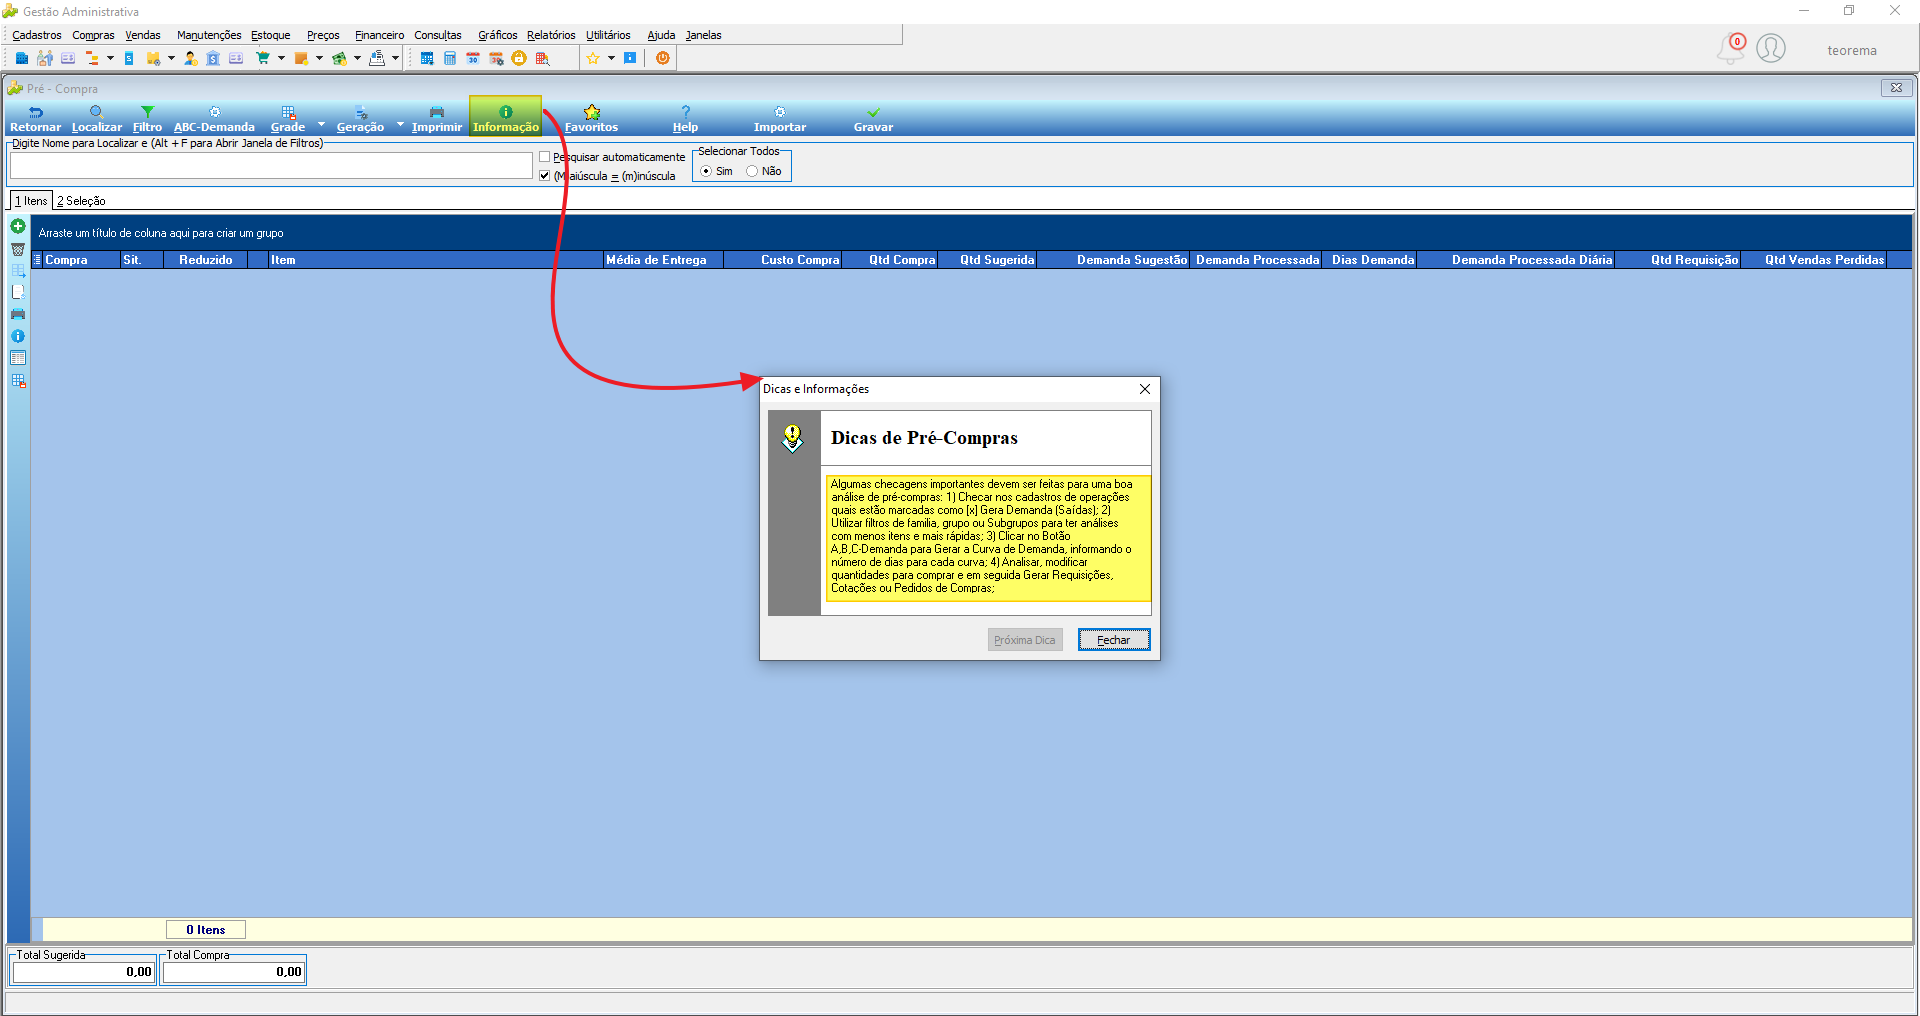Click the name search input field

(x=271, y=166)
